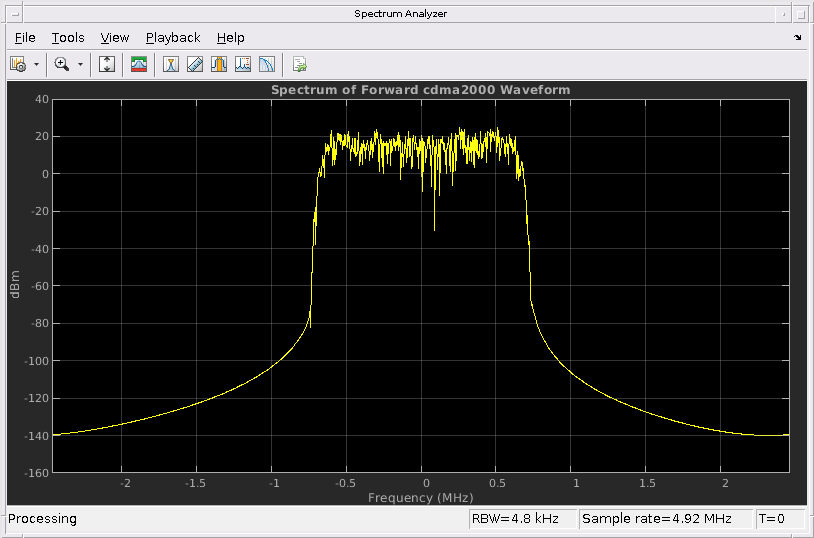Click the -1.5 x-axis tick label
Image resolution: width=814 pixels, height=538 pixels.
[195, 483]
